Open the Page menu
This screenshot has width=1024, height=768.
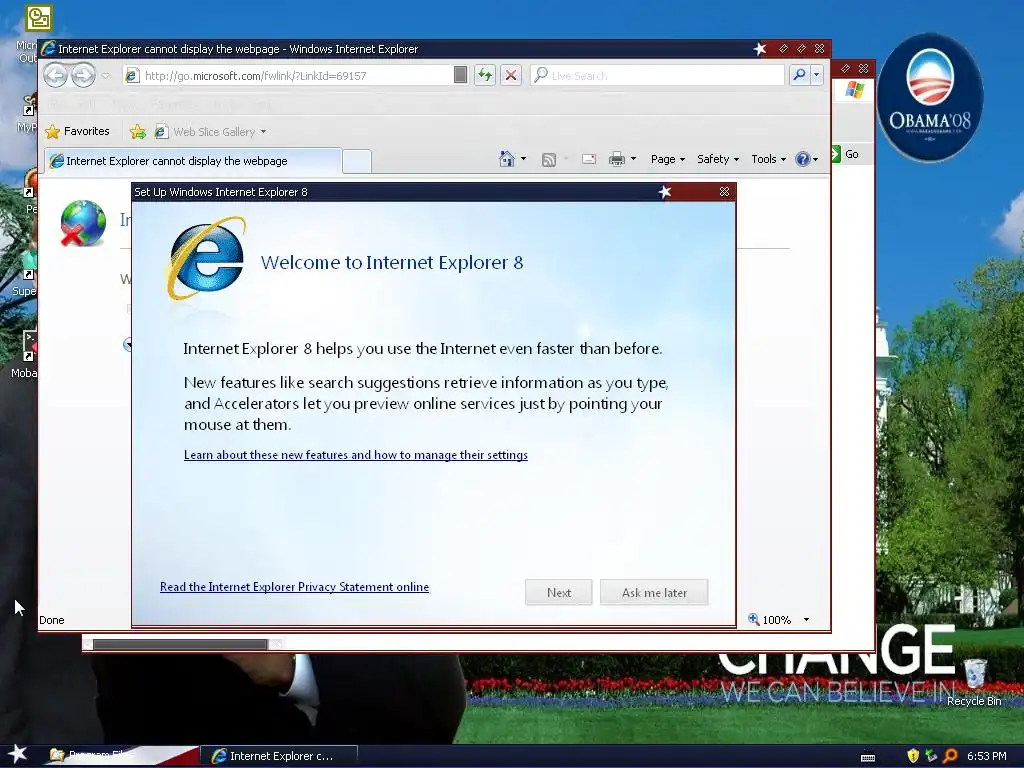tap(667, 159)
